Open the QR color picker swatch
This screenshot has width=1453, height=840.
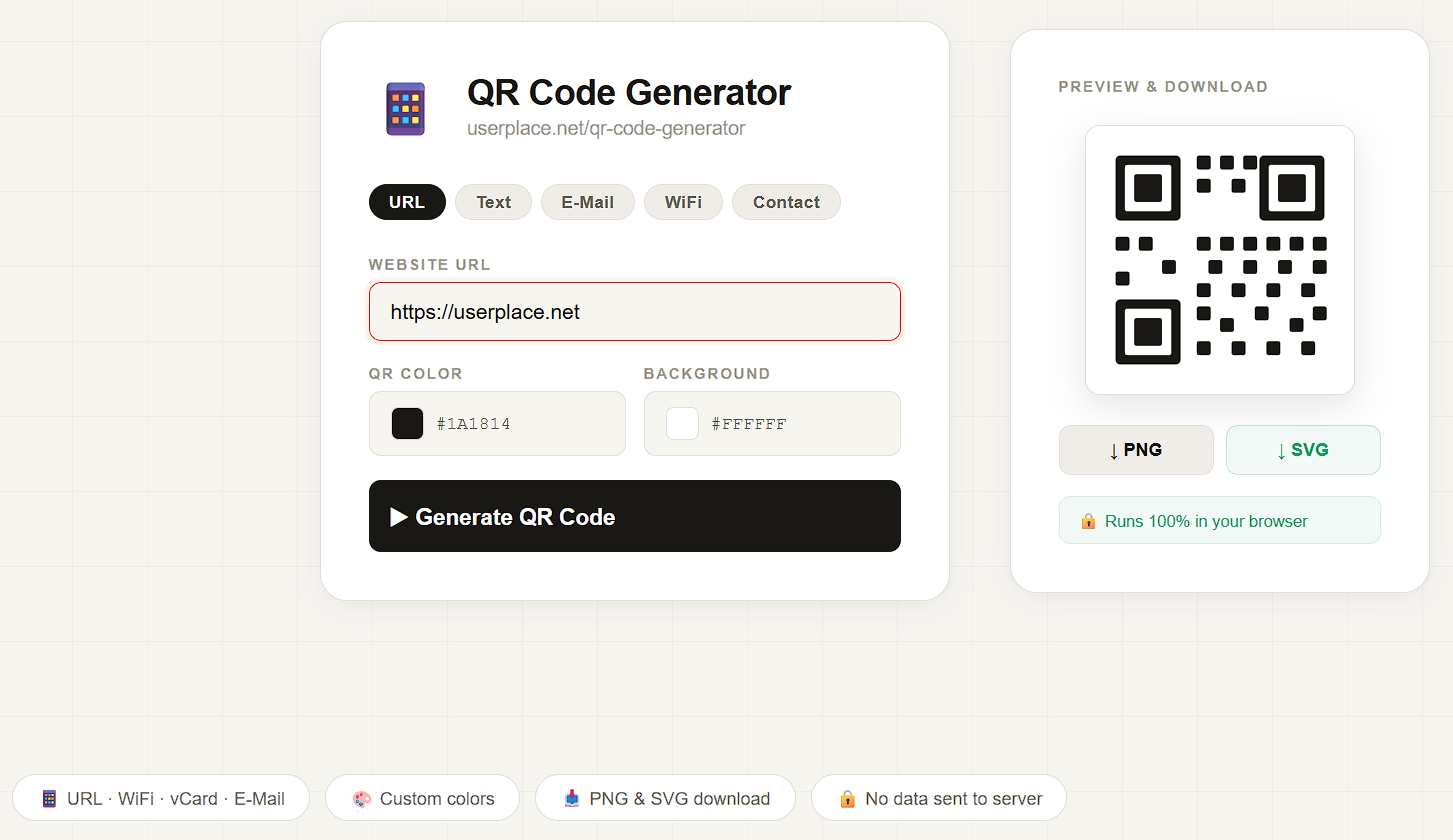tap(407, 423)
